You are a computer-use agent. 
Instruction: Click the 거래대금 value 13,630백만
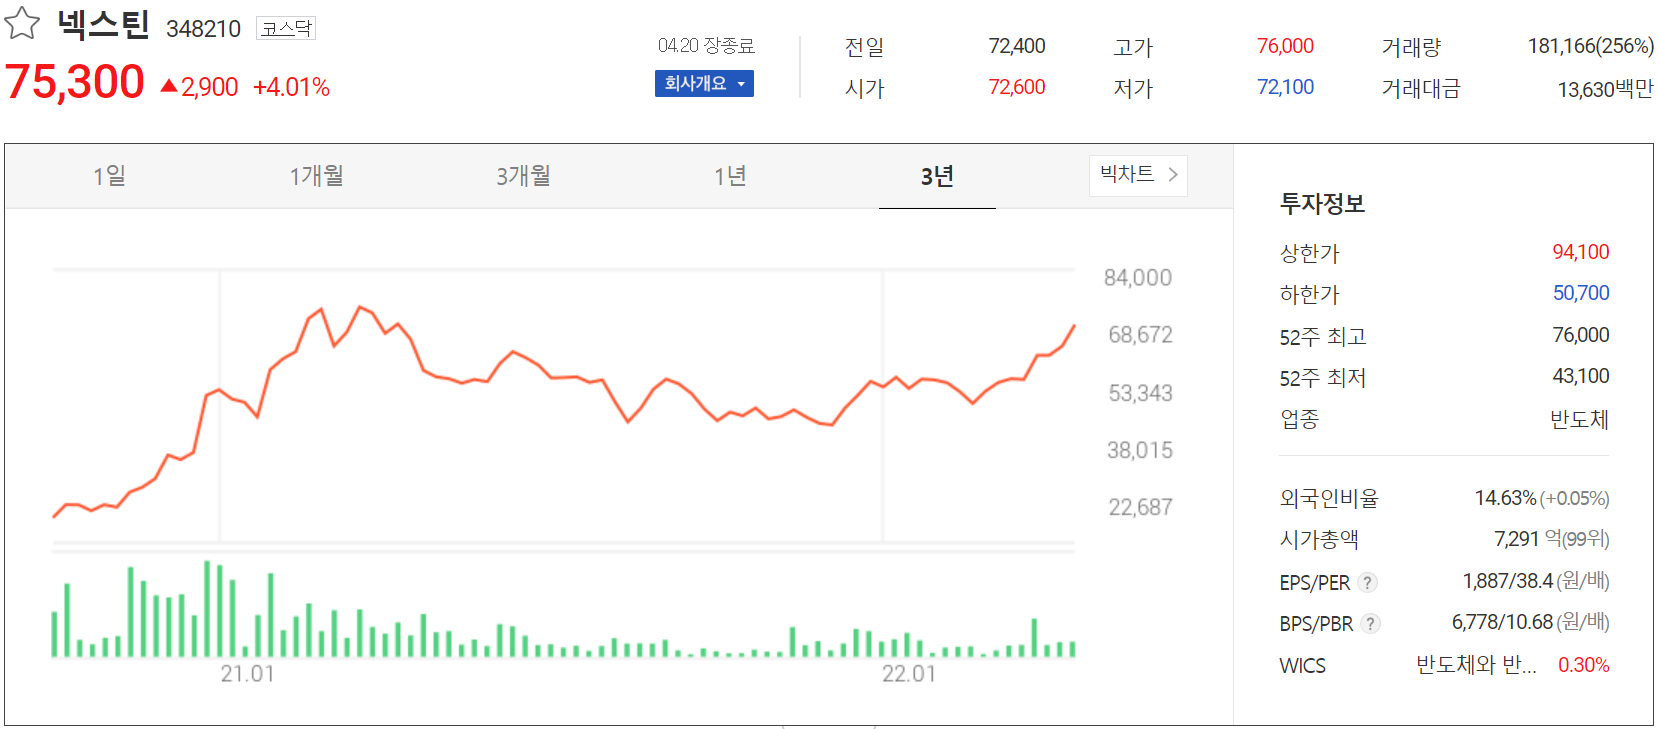(1605, 89)
